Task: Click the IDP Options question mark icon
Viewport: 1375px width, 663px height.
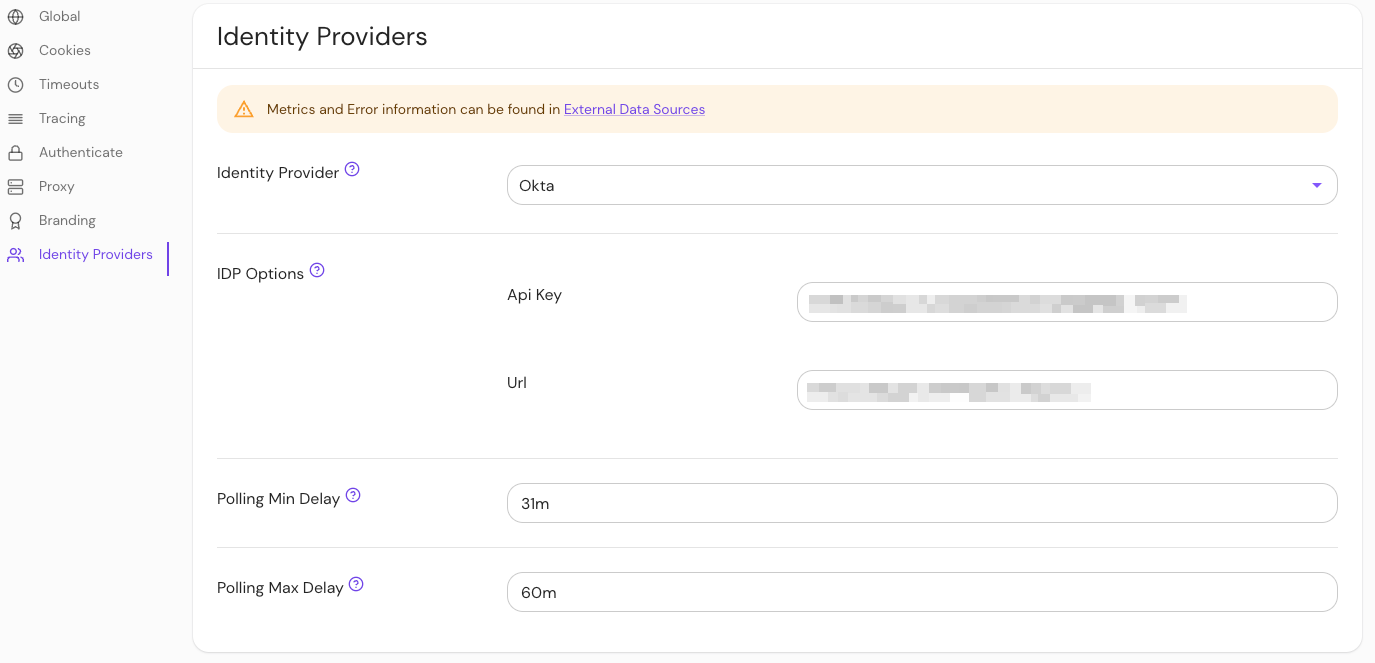Action: tap(317, 268)
